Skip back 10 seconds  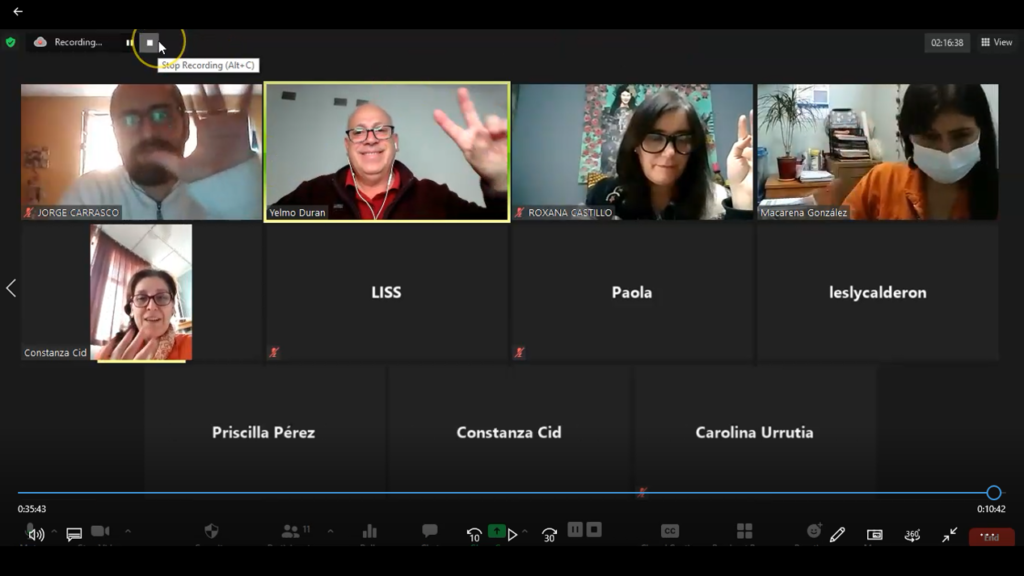click(x=474, y=535)
